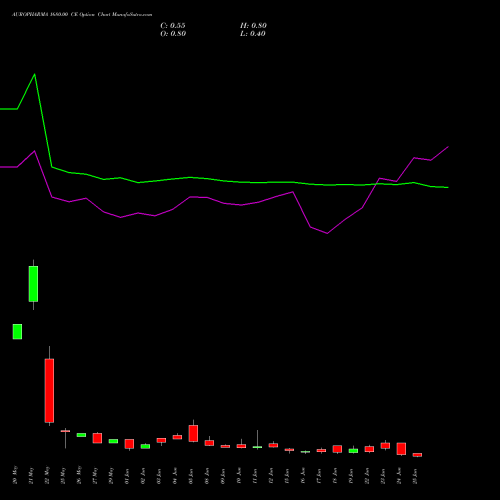Click the 11 Jun date label
This screenshot has height=500, width=500.
click(255, 476)
